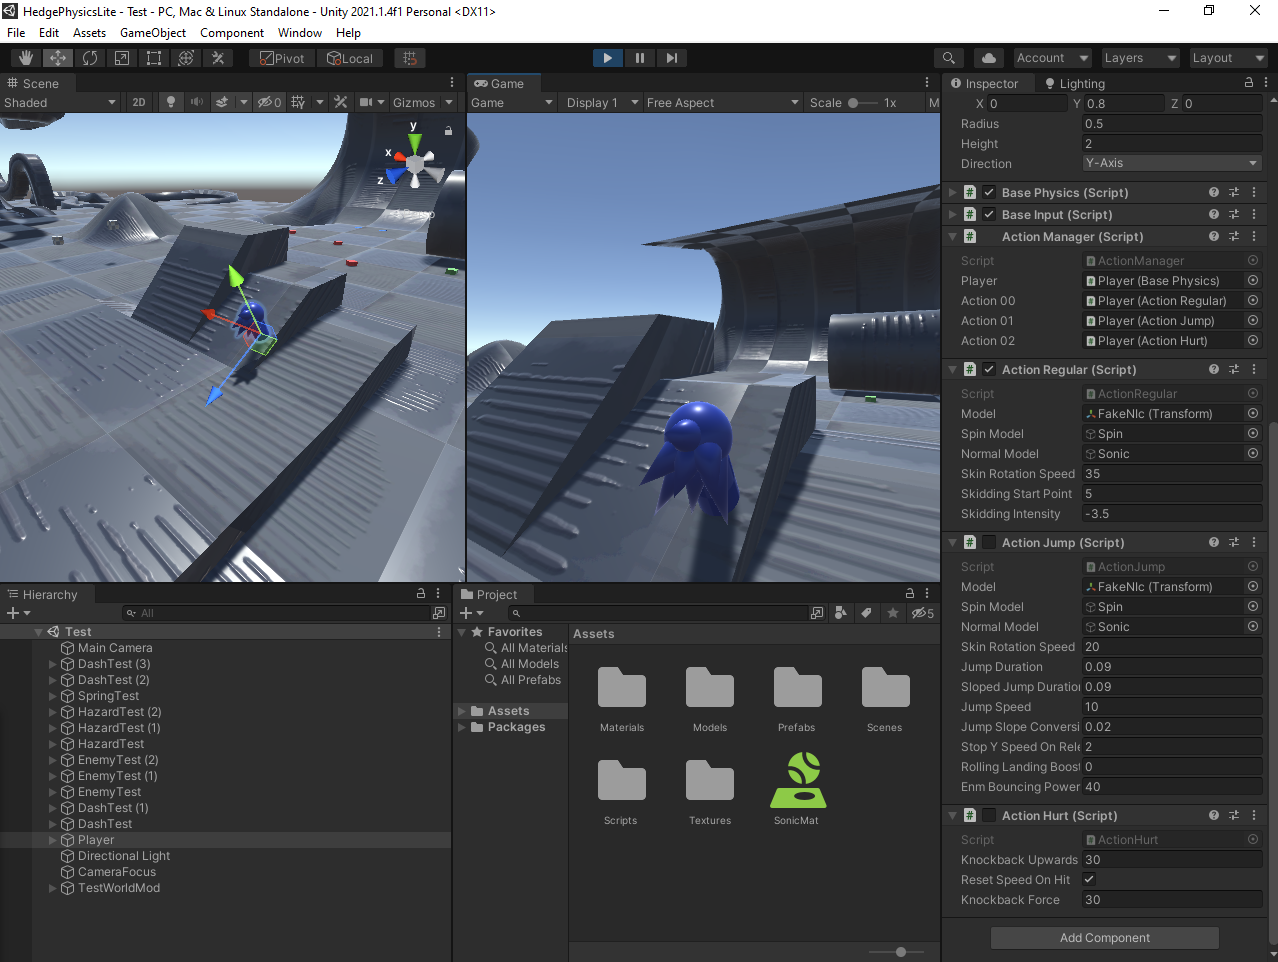Open Project search by label filter
Viewport: 1278px width, 962px height.
click(x=866, y=613)
